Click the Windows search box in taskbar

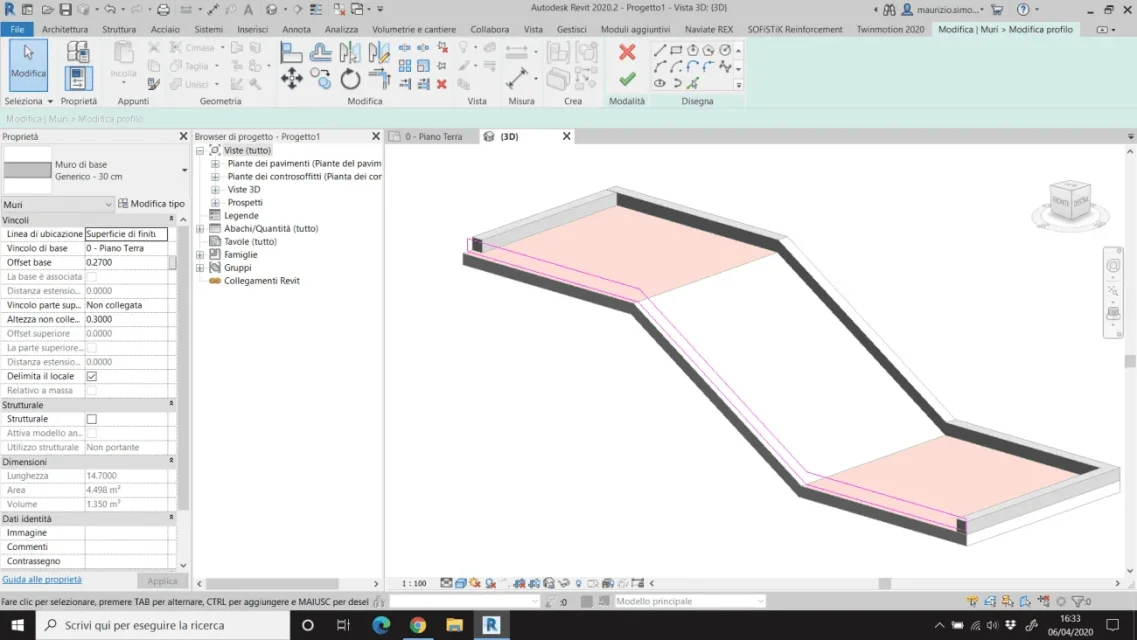click(x=162, y=625)
